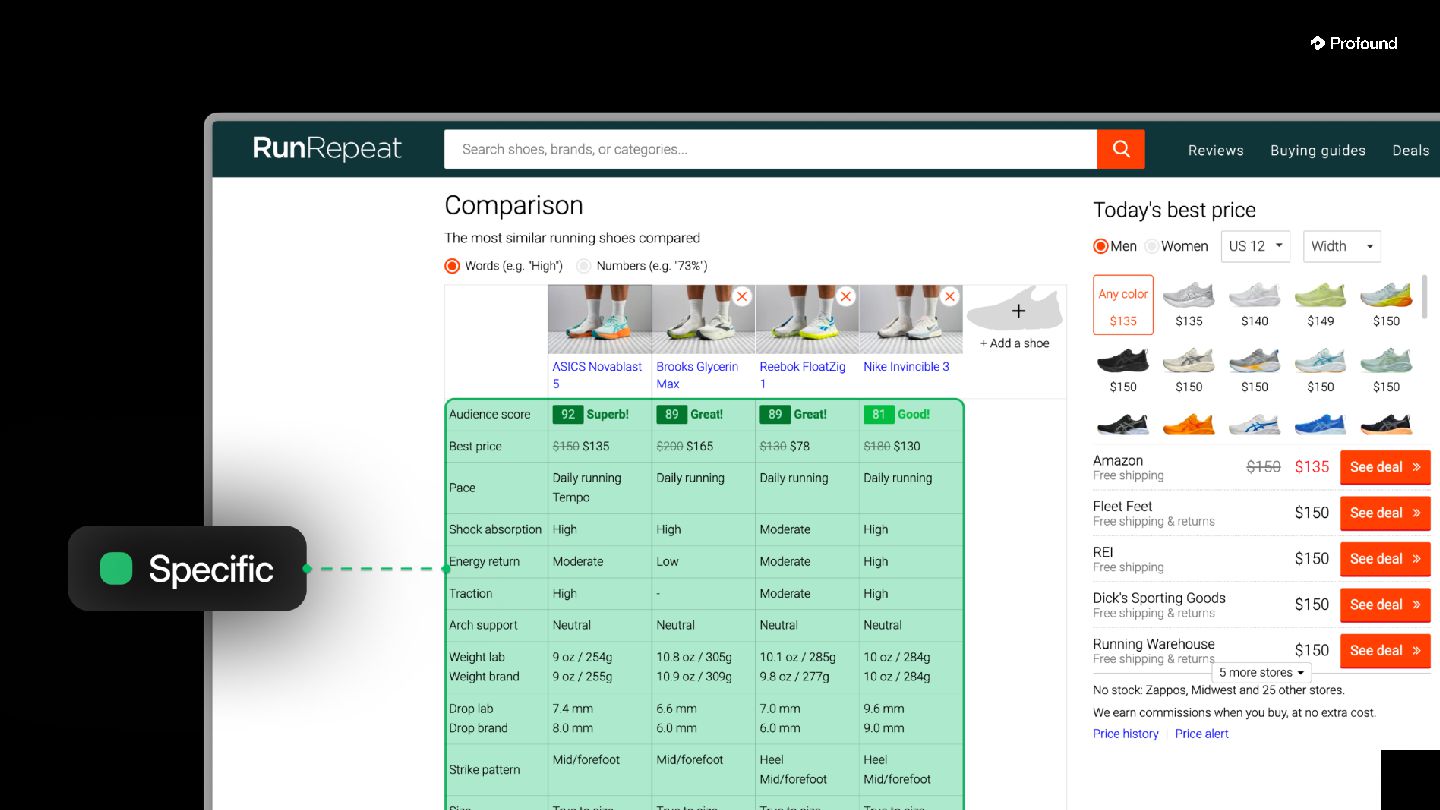Click the plus icon to add a shoe

pos(1018,311)
